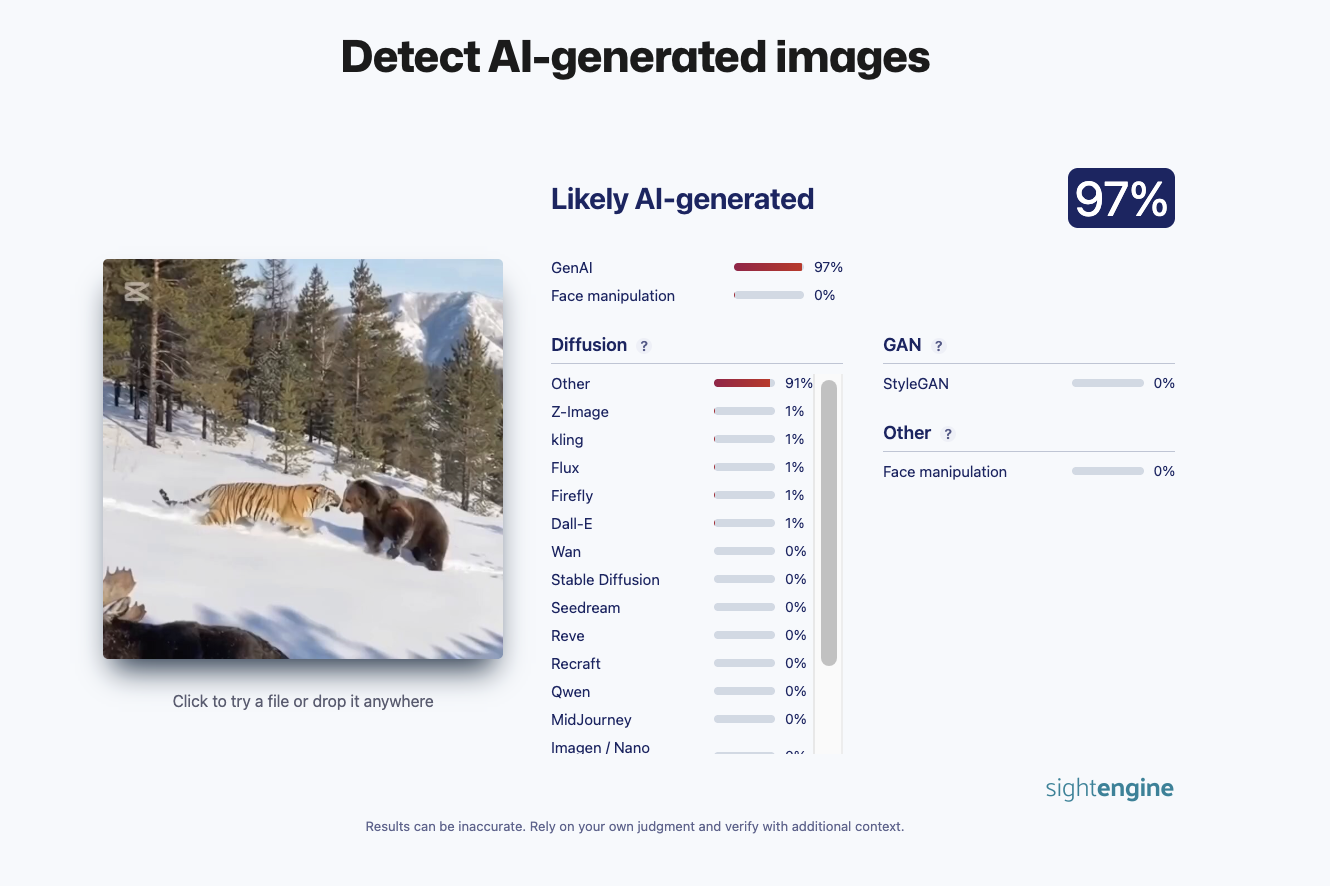Click the Firefly model label
1330x886 pixels.
click(x=572, y=496)
